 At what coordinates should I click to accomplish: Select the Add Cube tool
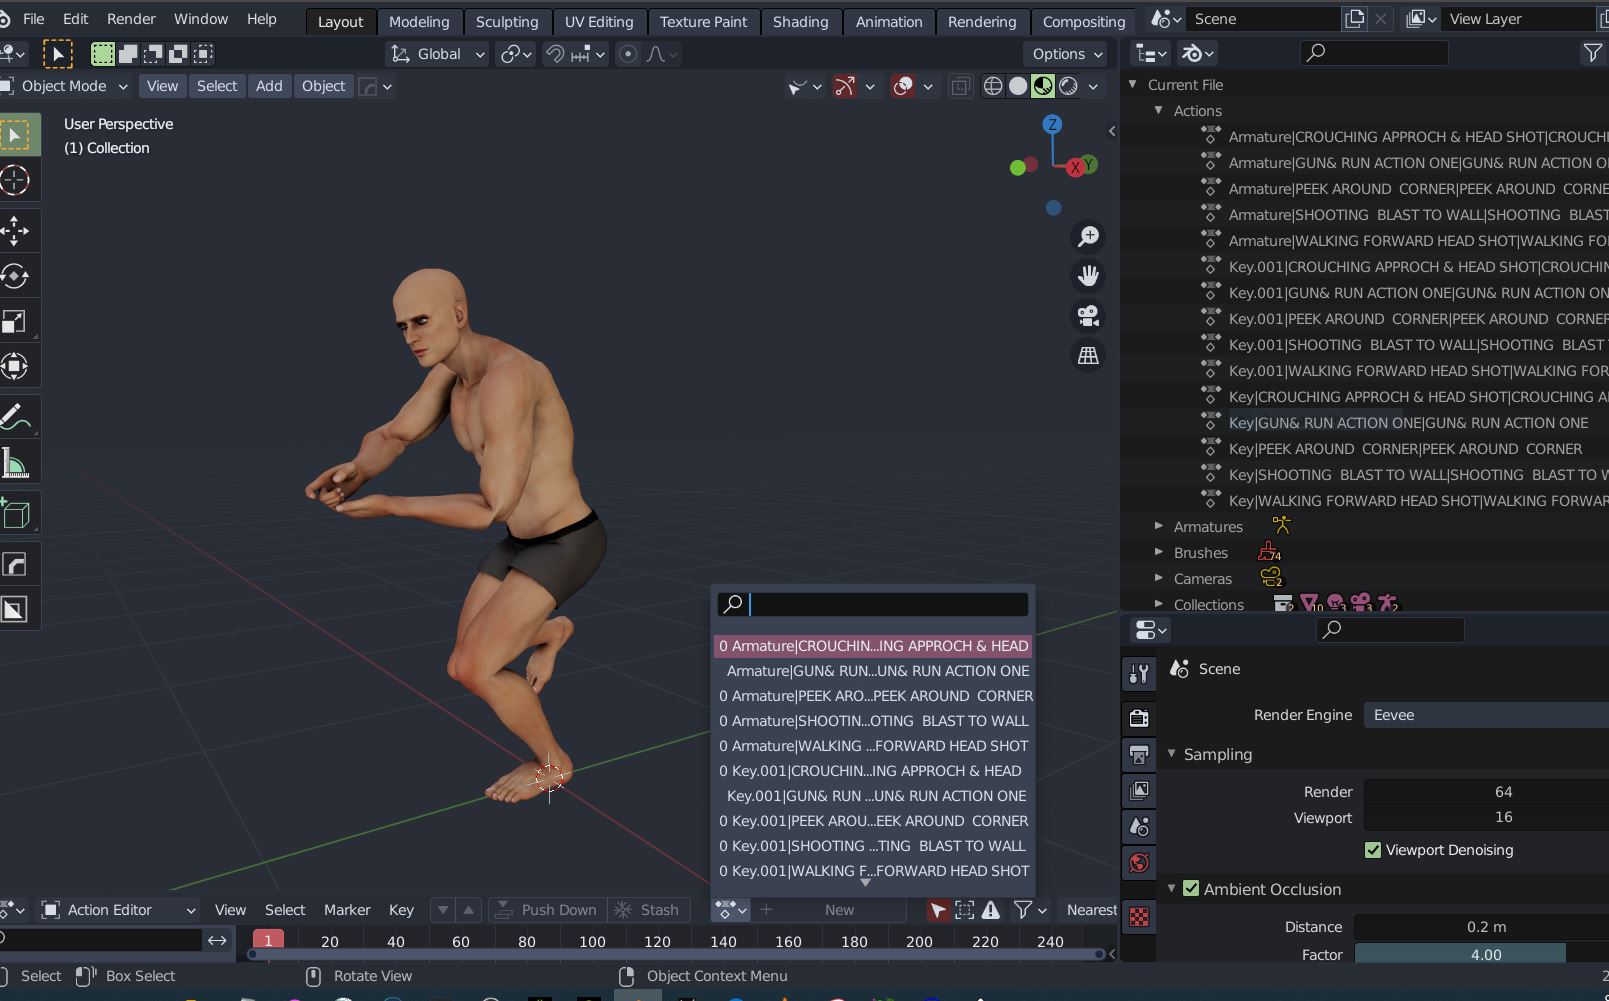[16, 513]
